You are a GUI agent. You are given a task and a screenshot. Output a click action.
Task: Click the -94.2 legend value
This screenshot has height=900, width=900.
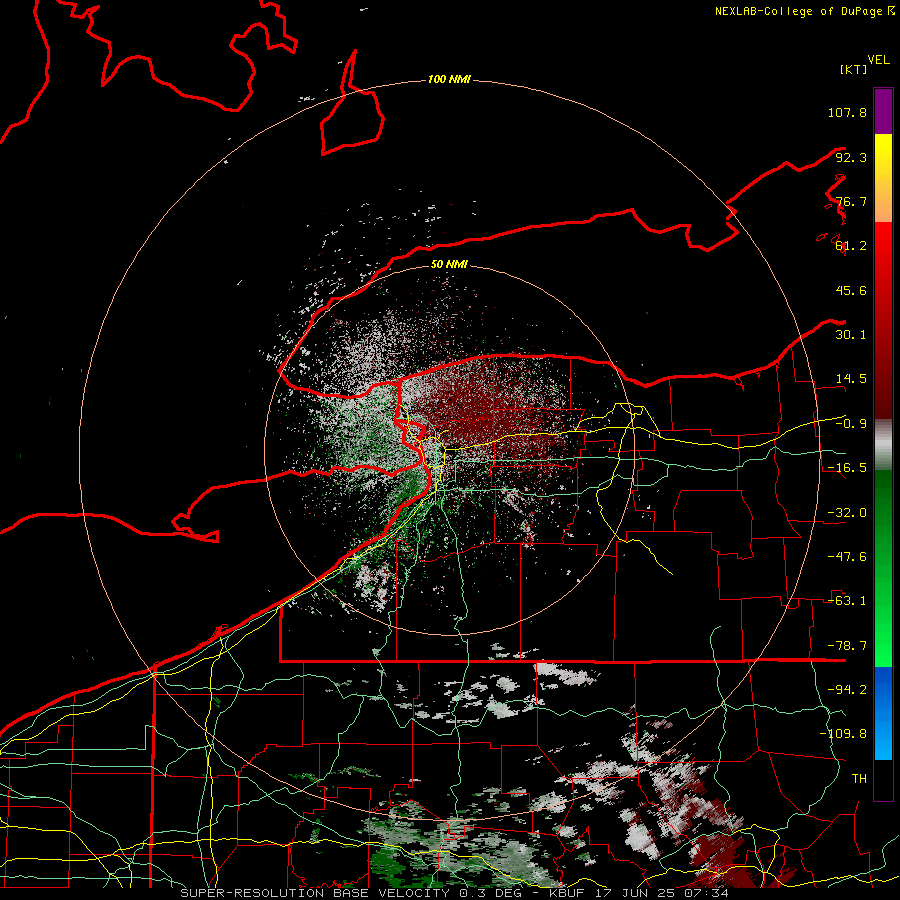[x=847, y=690]
